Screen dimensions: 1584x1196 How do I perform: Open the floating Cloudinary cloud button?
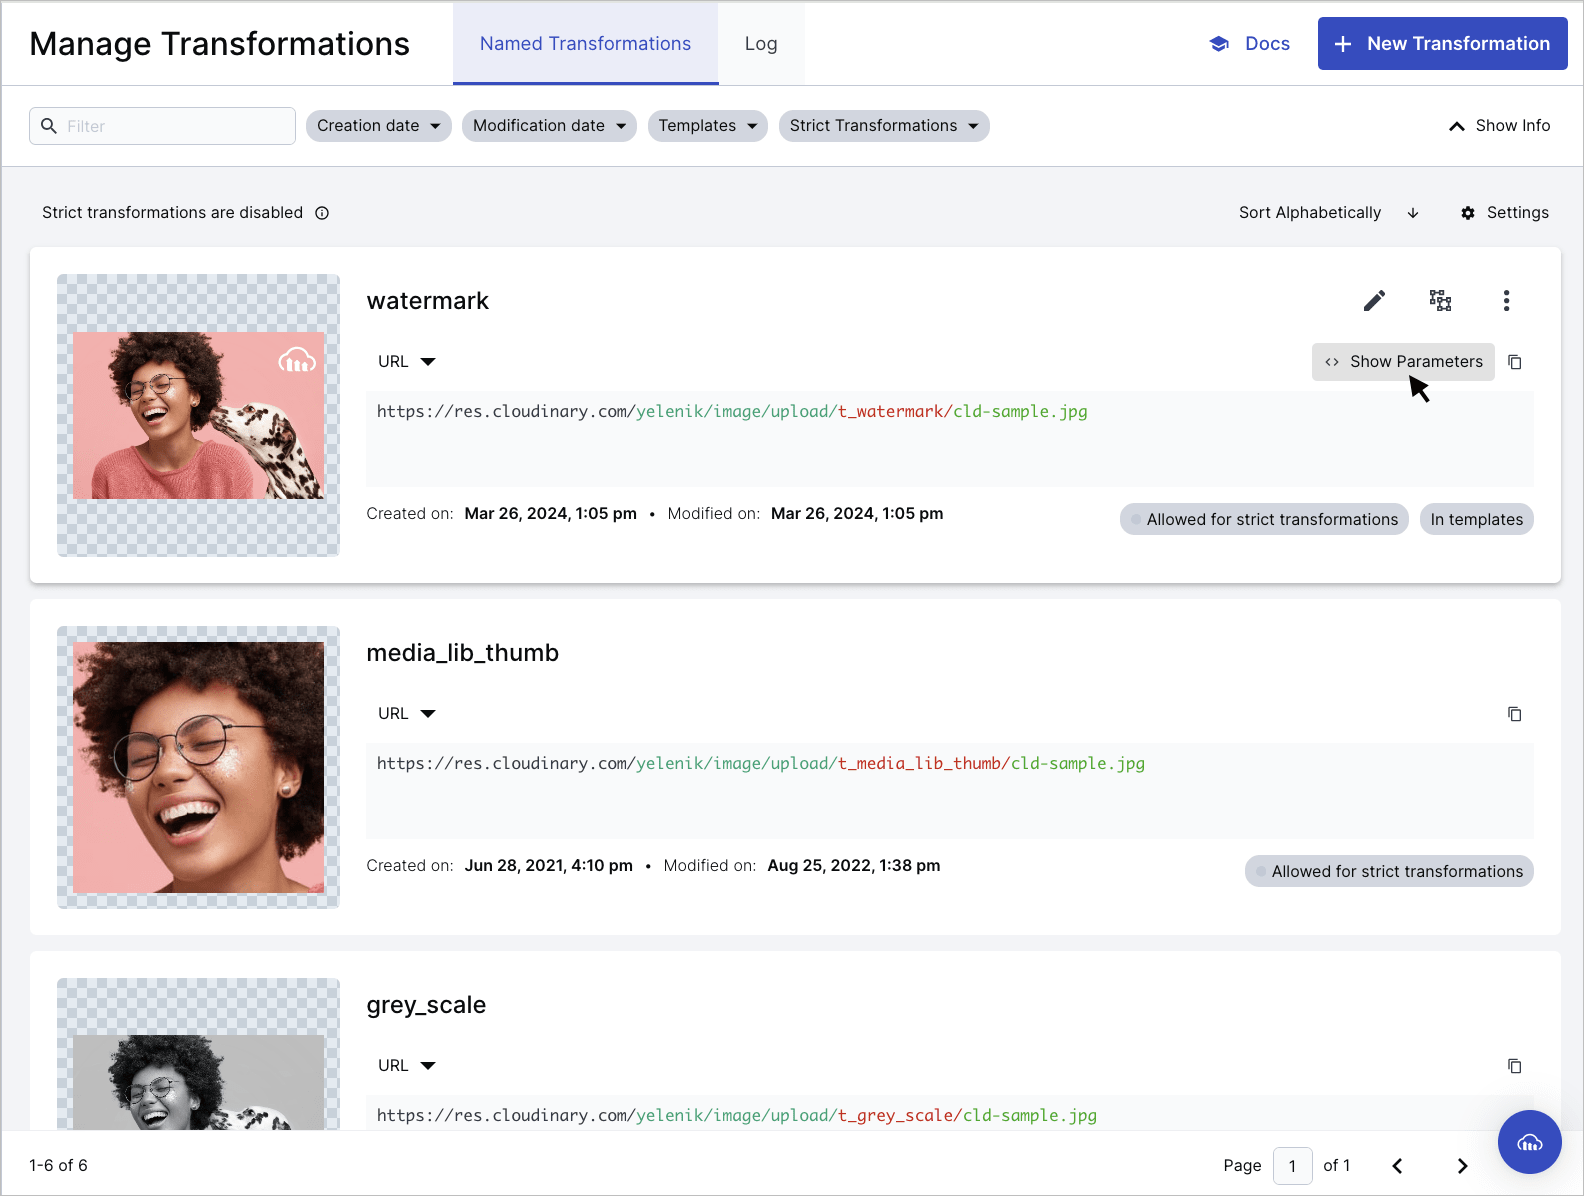(1529, 1142)
